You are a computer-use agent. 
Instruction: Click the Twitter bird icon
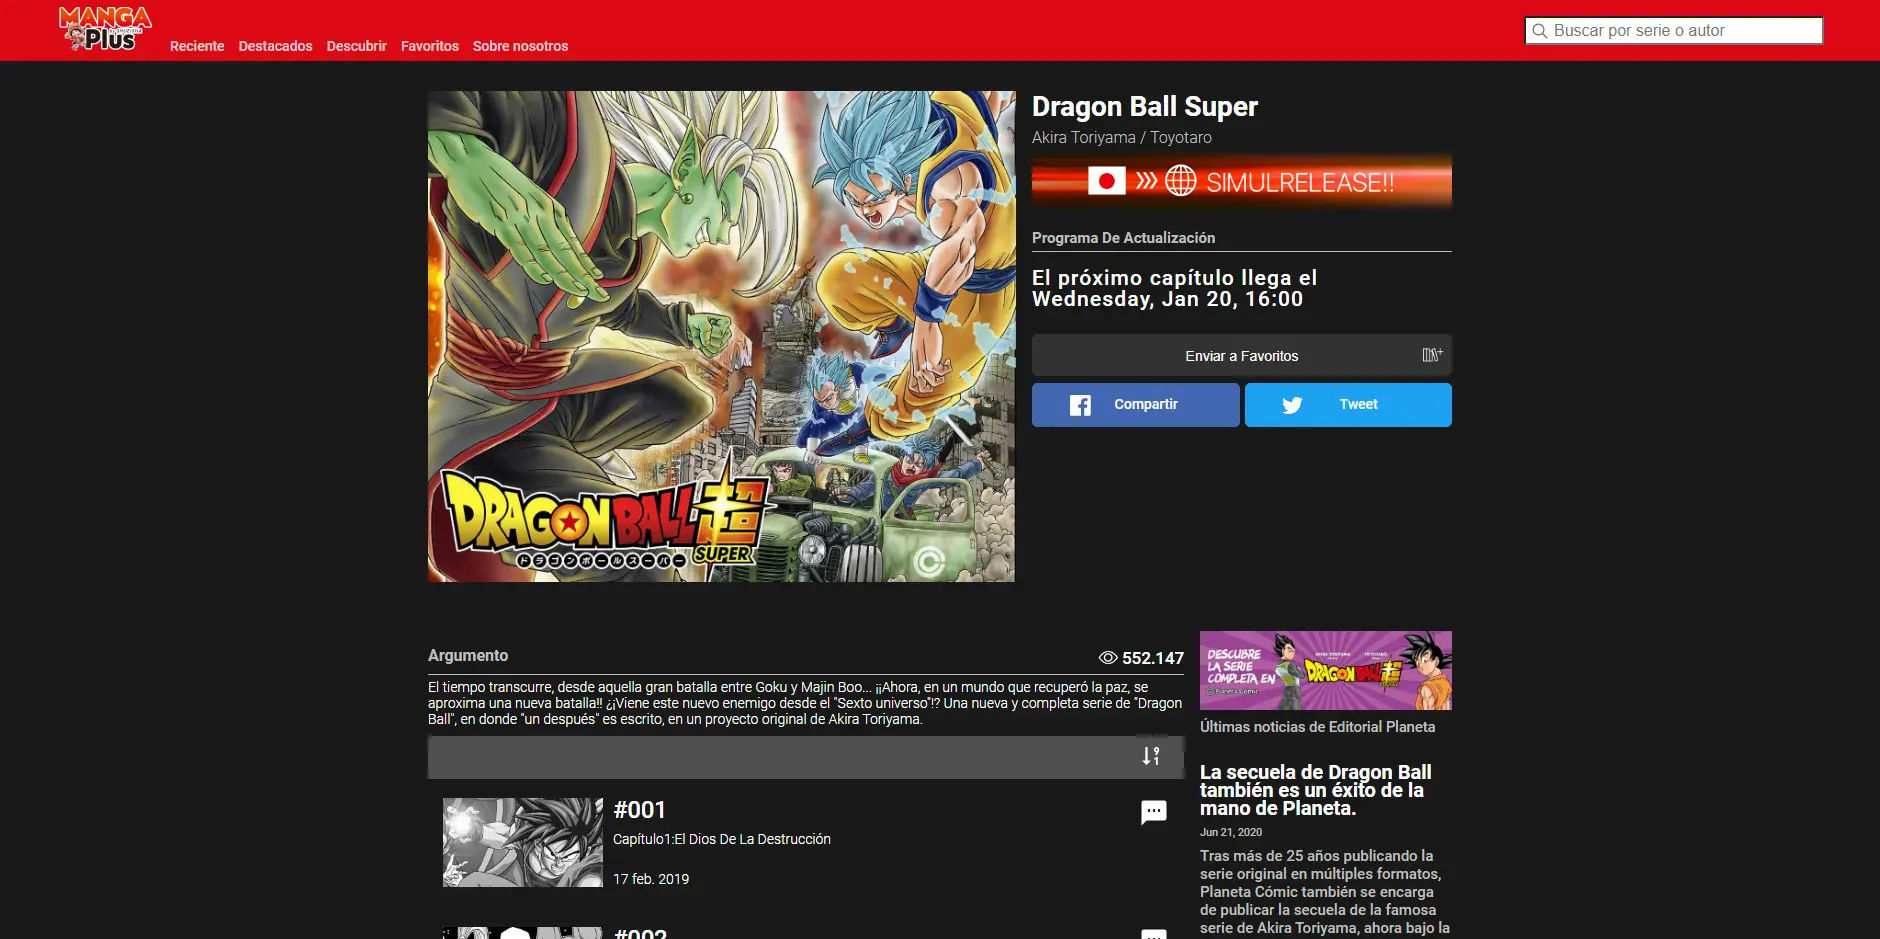tap(1292, 405)
